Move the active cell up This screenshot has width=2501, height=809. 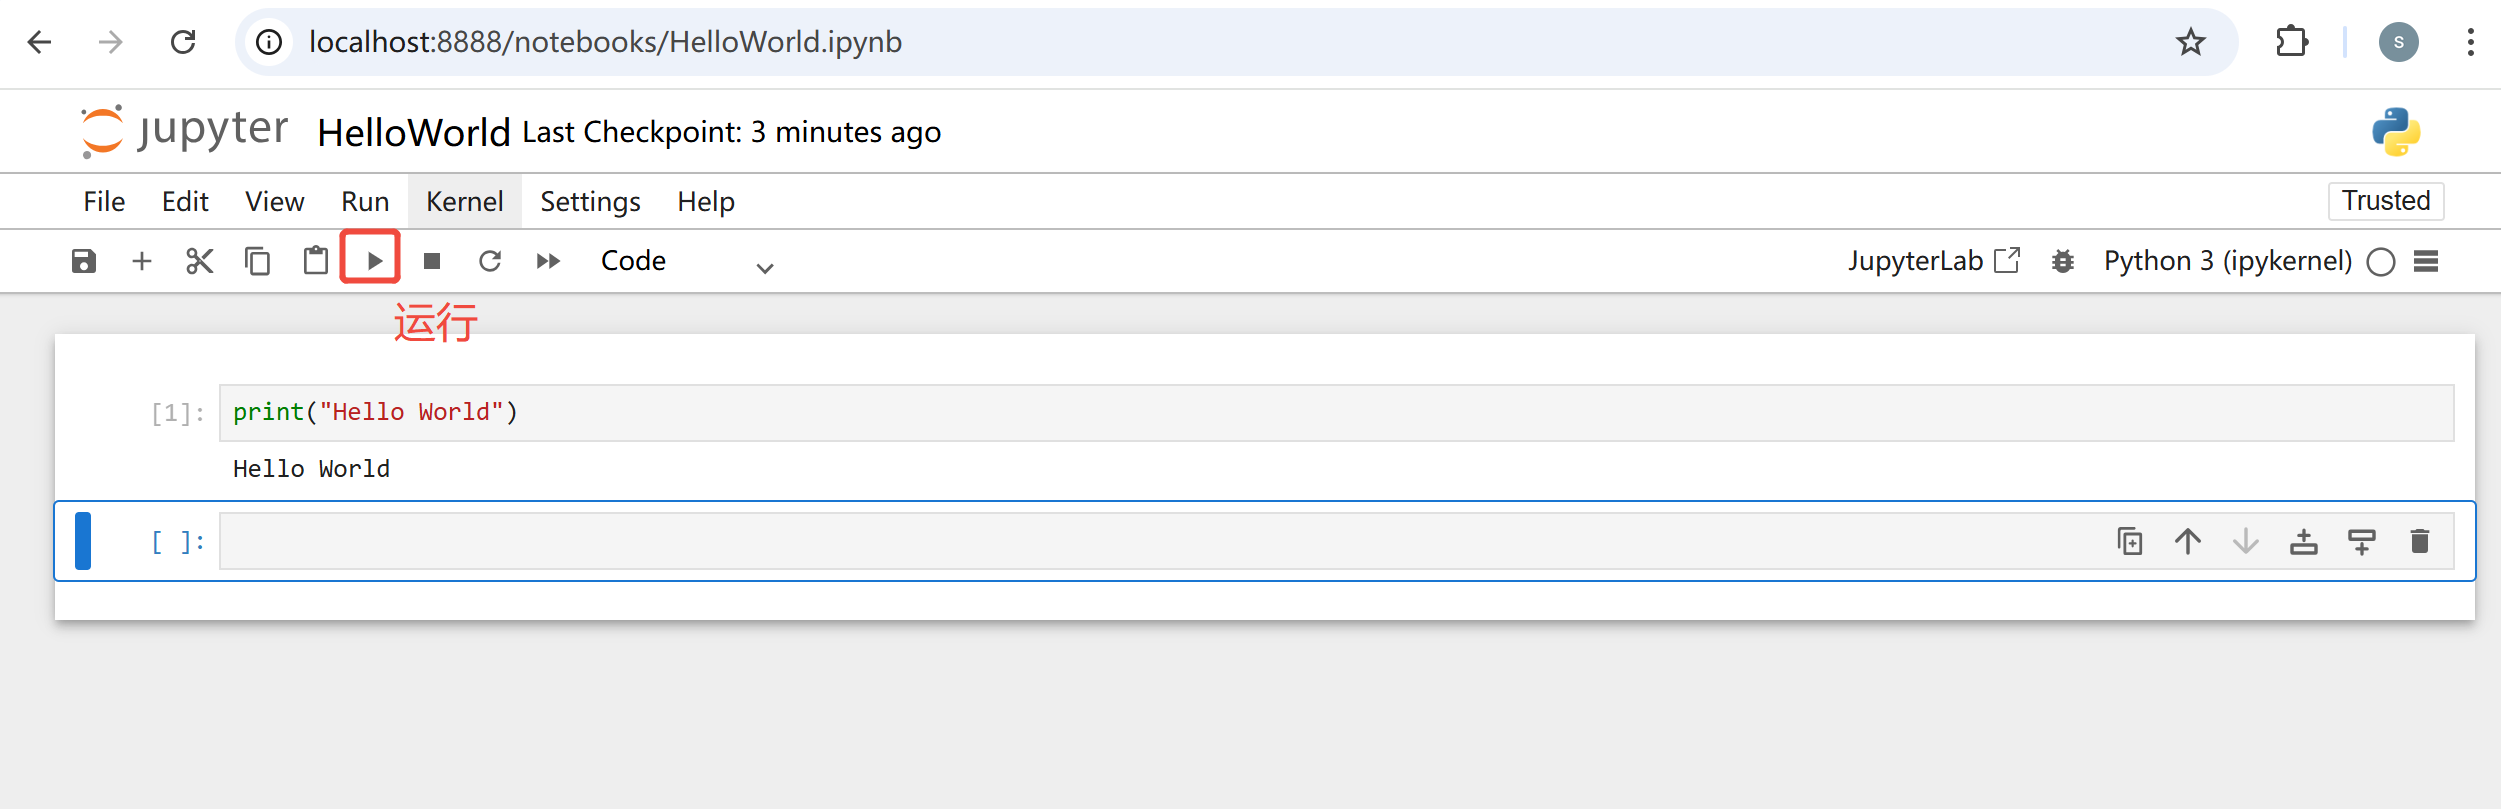[x=2188, y=541]
